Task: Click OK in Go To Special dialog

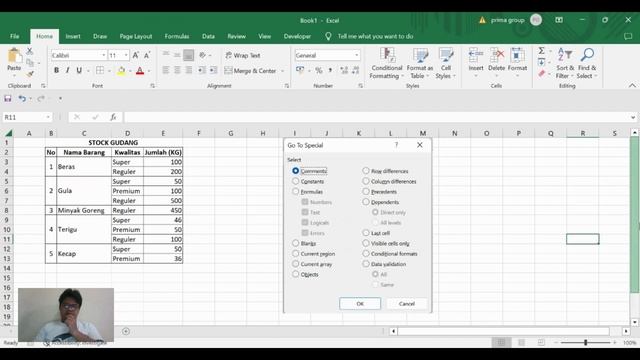Action: 360,304
